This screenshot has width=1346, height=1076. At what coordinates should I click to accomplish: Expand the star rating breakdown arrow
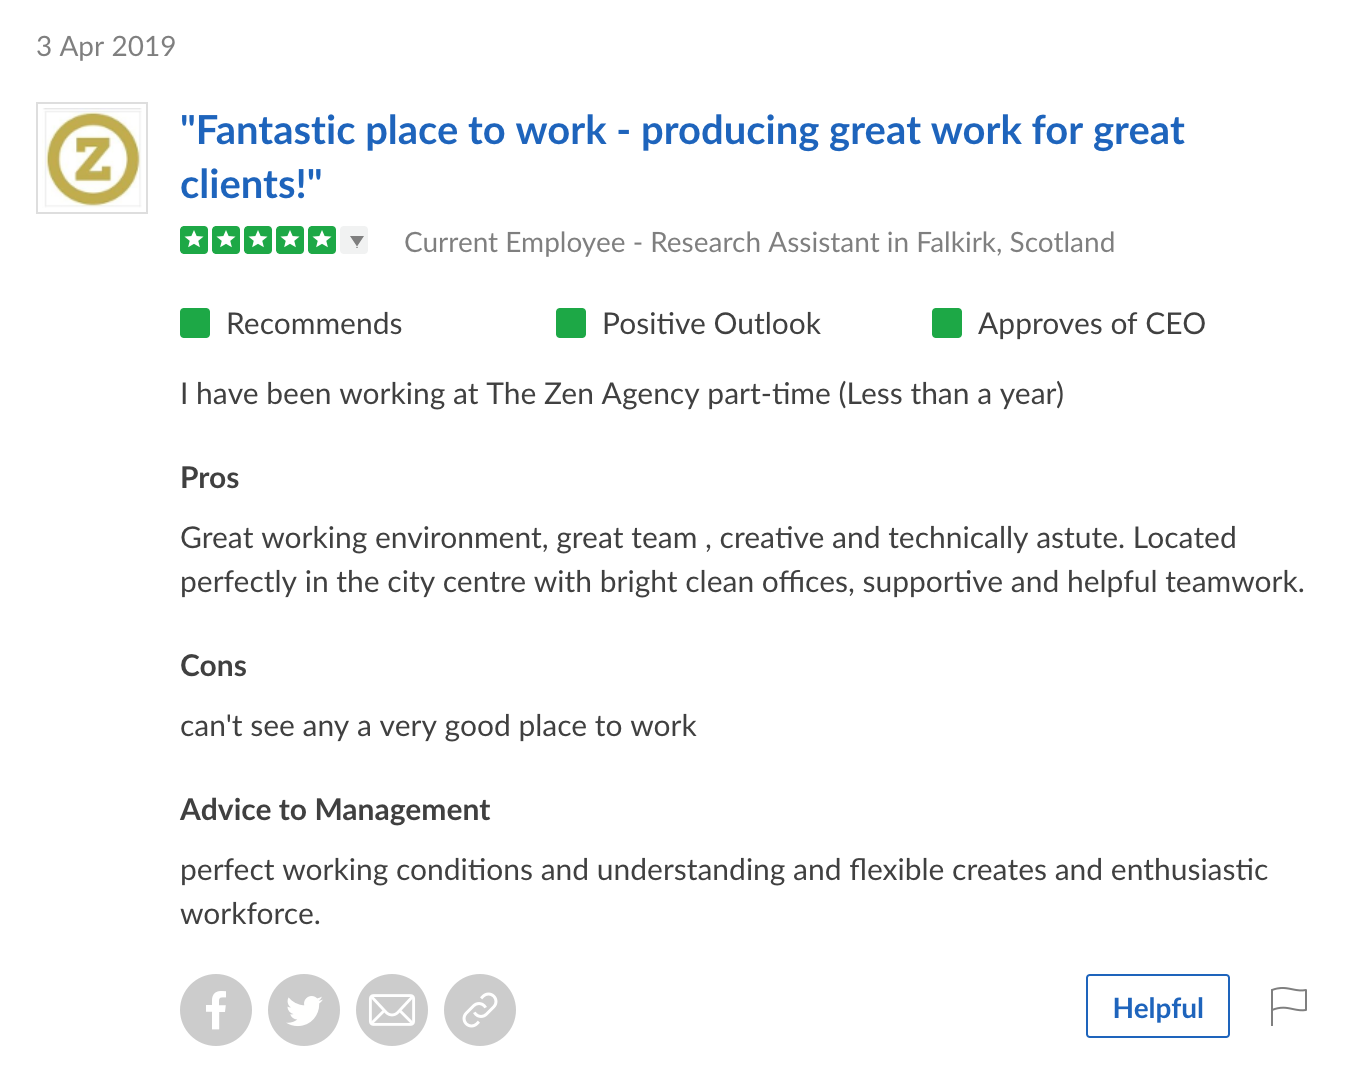point(356,241)
